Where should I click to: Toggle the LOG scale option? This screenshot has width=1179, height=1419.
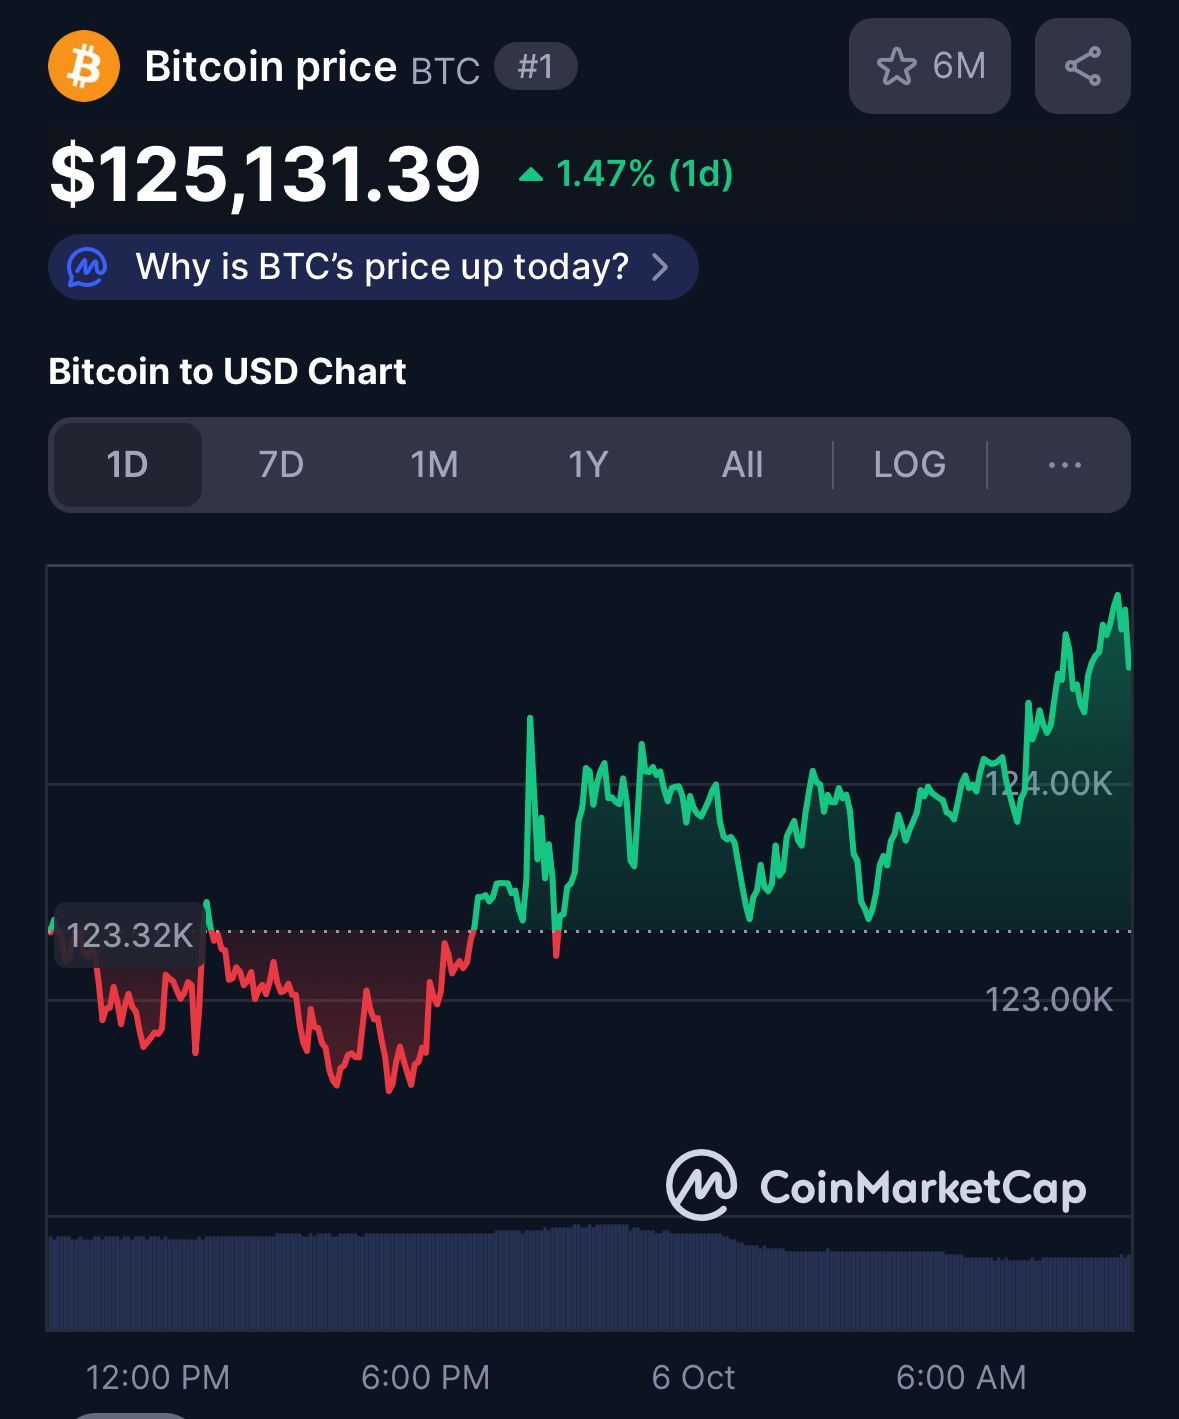click(909, 465)
